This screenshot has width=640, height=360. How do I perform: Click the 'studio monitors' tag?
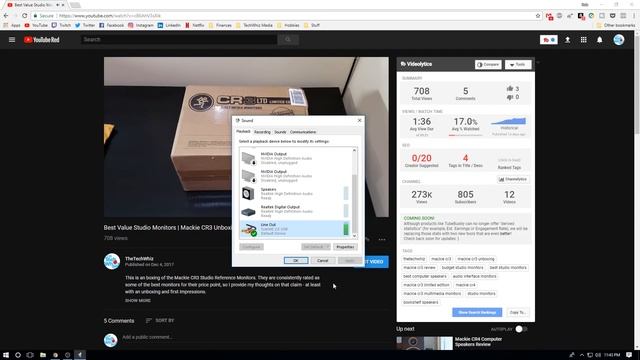(x=481, y=293)
